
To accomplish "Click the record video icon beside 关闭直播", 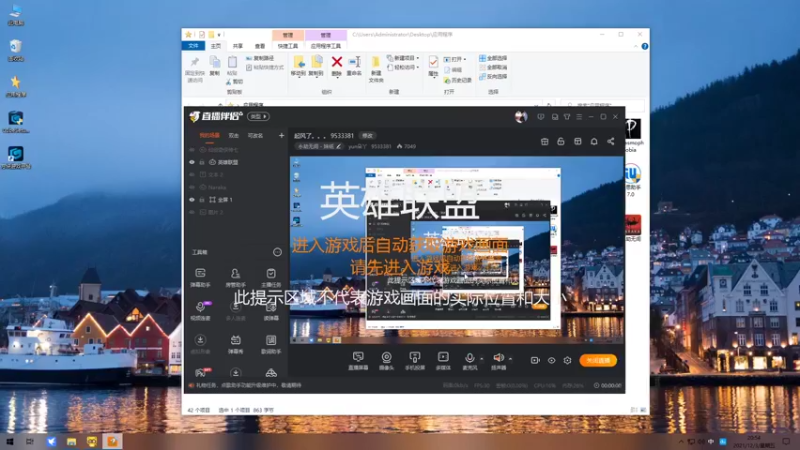I will (535, 360).
